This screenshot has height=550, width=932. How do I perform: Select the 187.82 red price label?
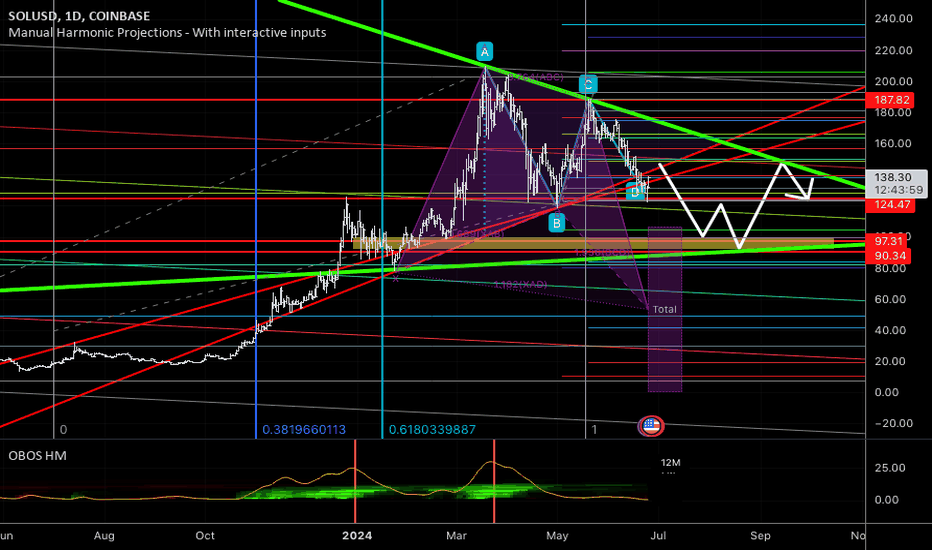[889, 100]
